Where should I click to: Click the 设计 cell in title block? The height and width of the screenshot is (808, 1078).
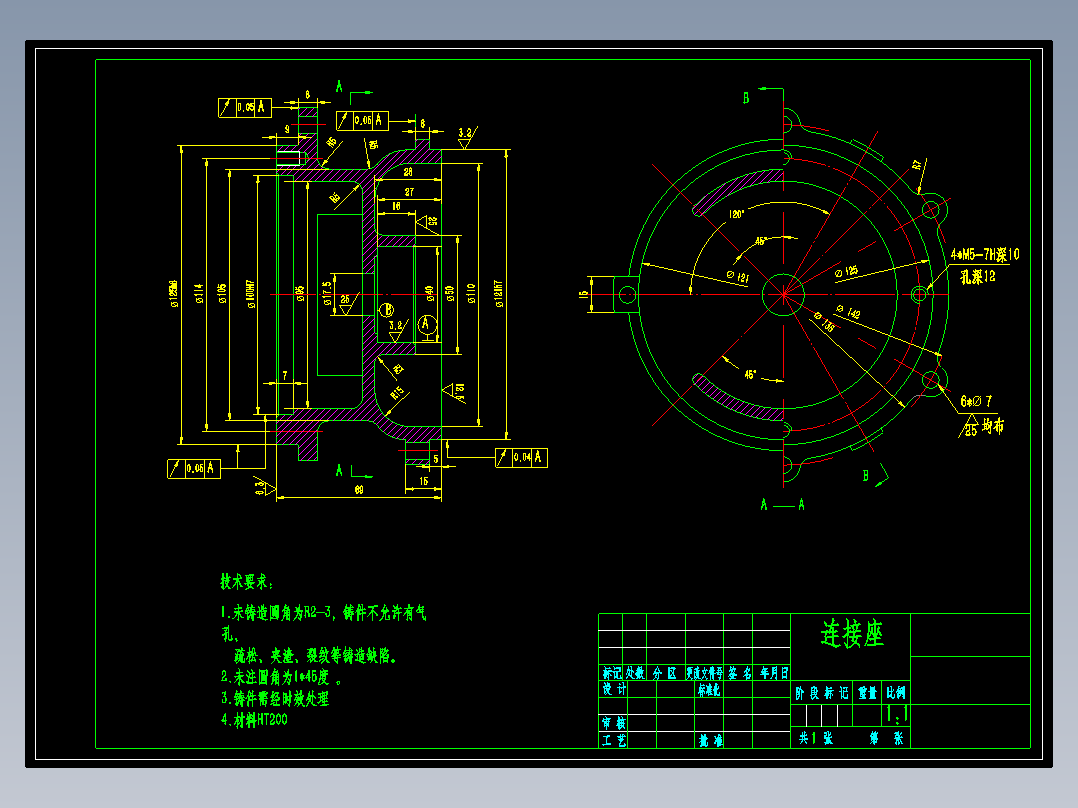(613, 689)
